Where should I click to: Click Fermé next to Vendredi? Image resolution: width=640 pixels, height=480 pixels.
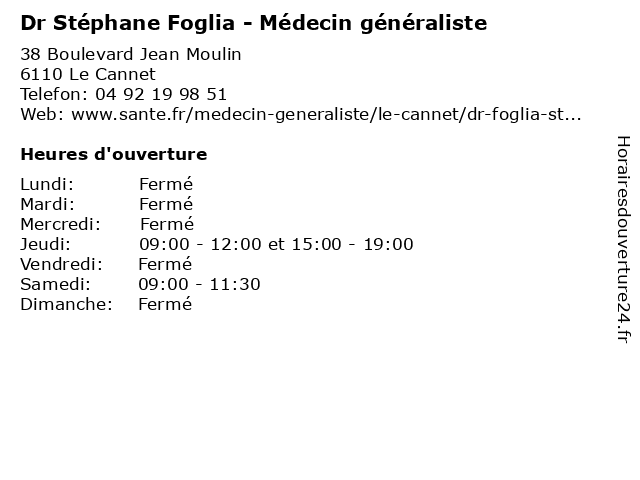click(165, 264)
